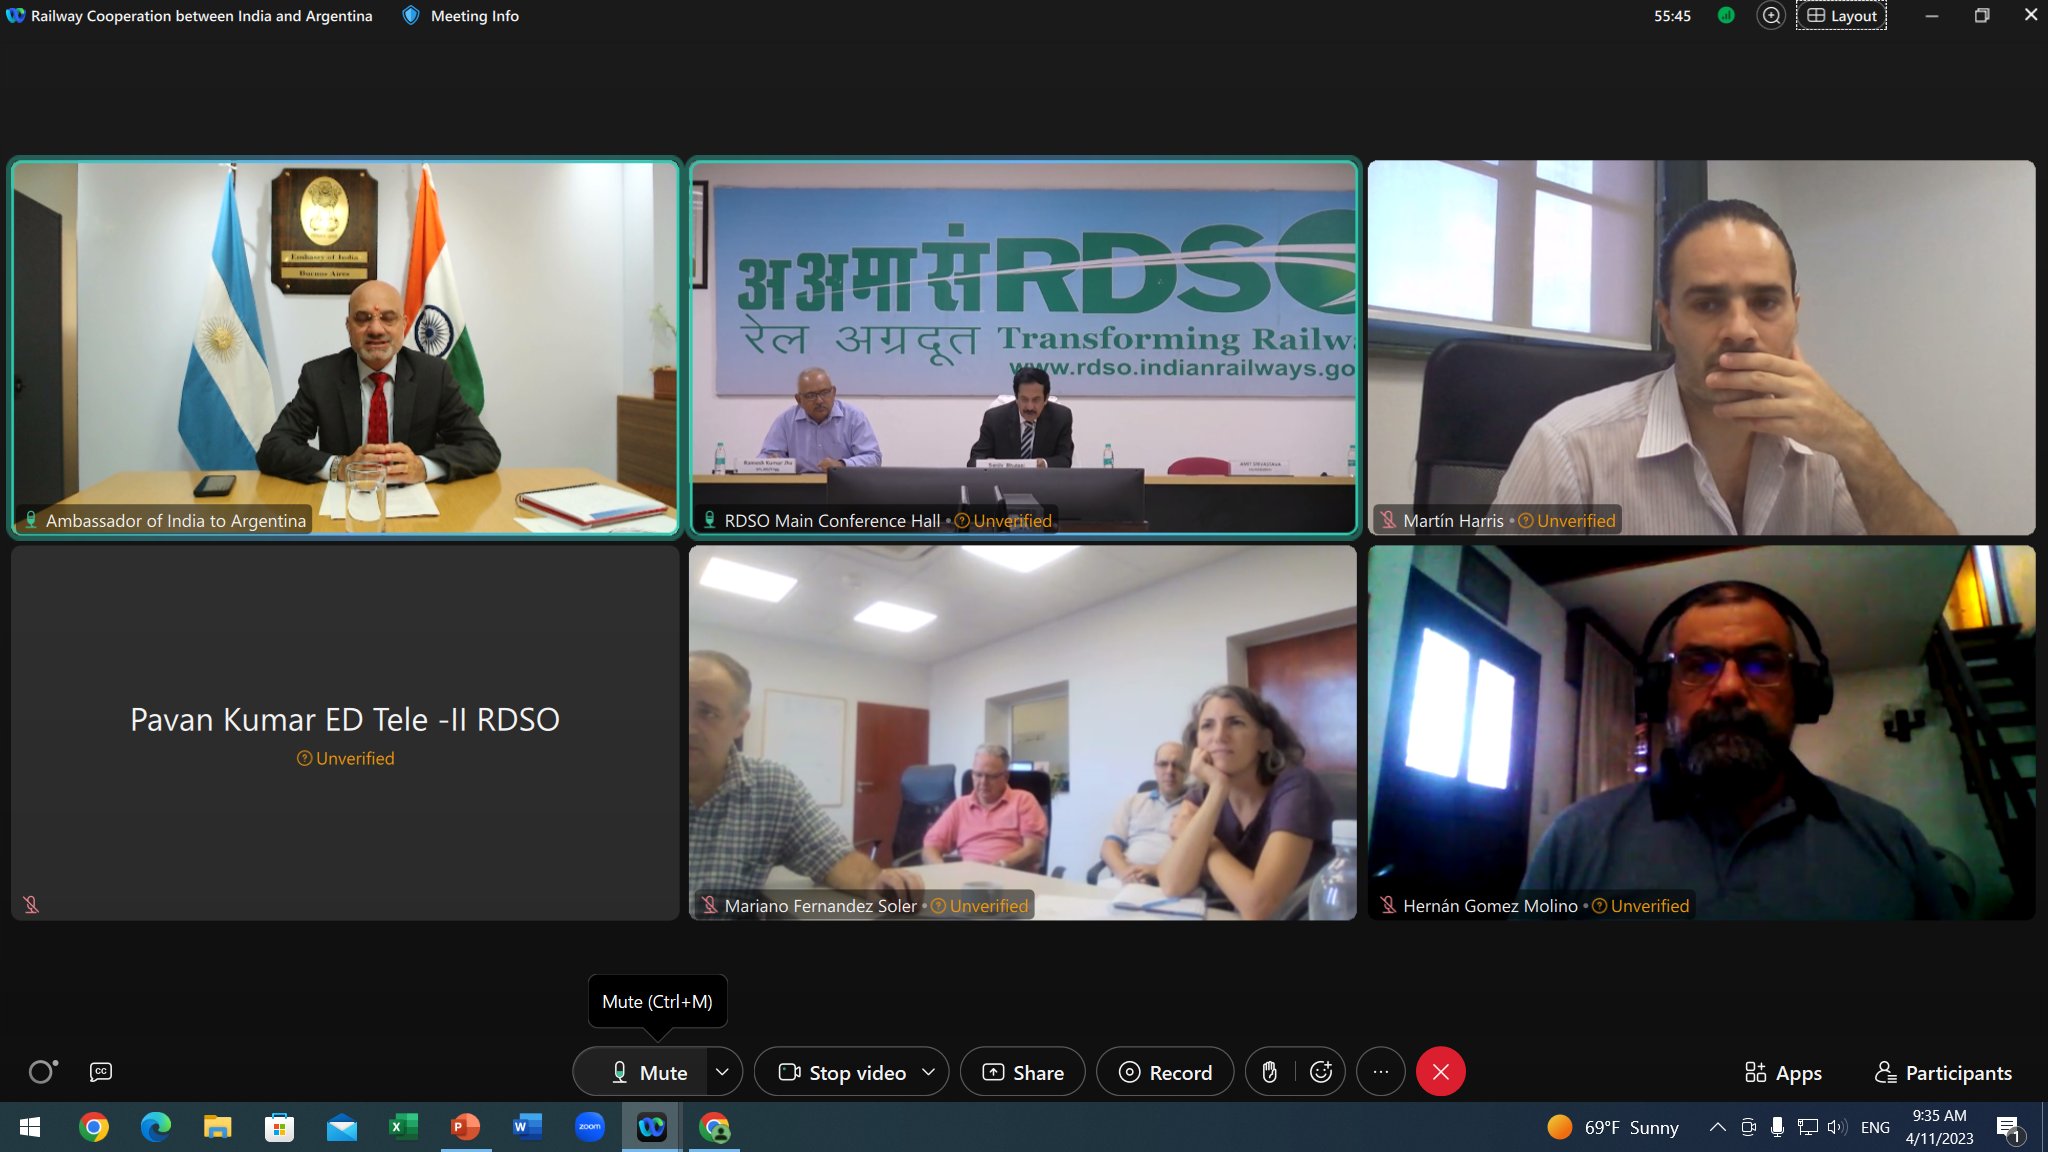Viewport: 2048px width, 1152px height.
Task: Open the reactions emoji icon
Action: tap(1321, 1072)
